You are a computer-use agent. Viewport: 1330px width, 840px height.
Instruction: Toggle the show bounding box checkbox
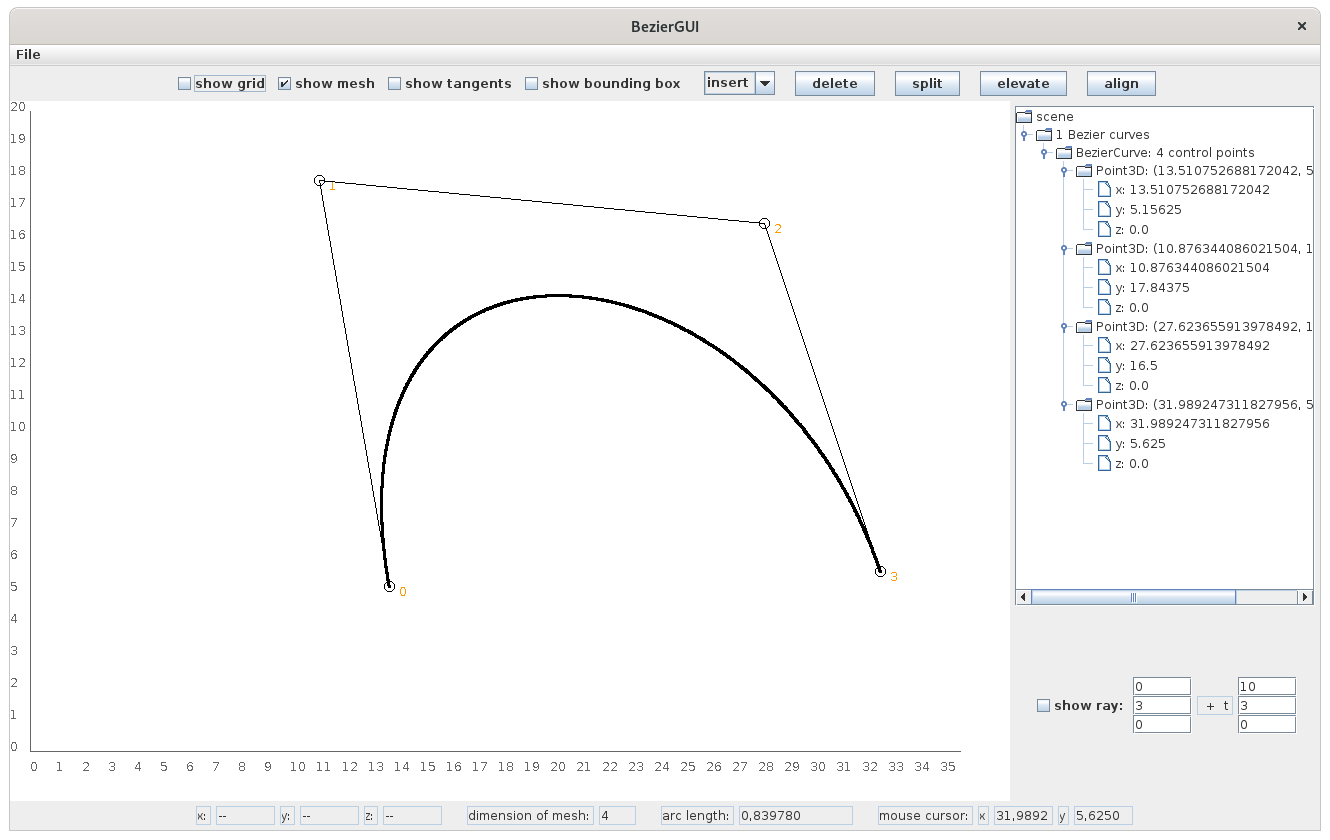[x=531, y=84]
